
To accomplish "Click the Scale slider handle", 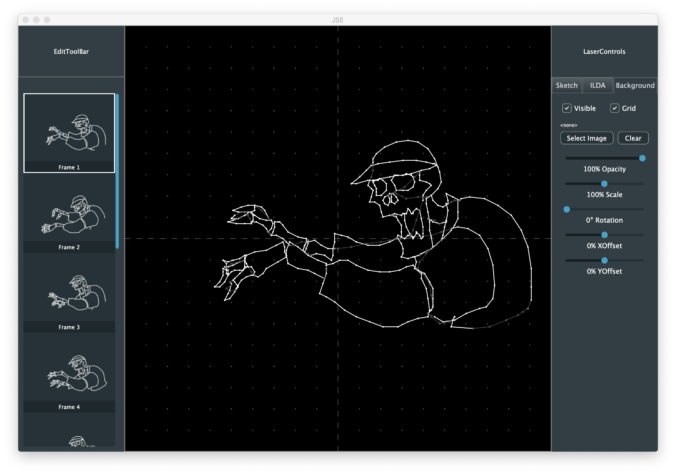I will point(604,184).
